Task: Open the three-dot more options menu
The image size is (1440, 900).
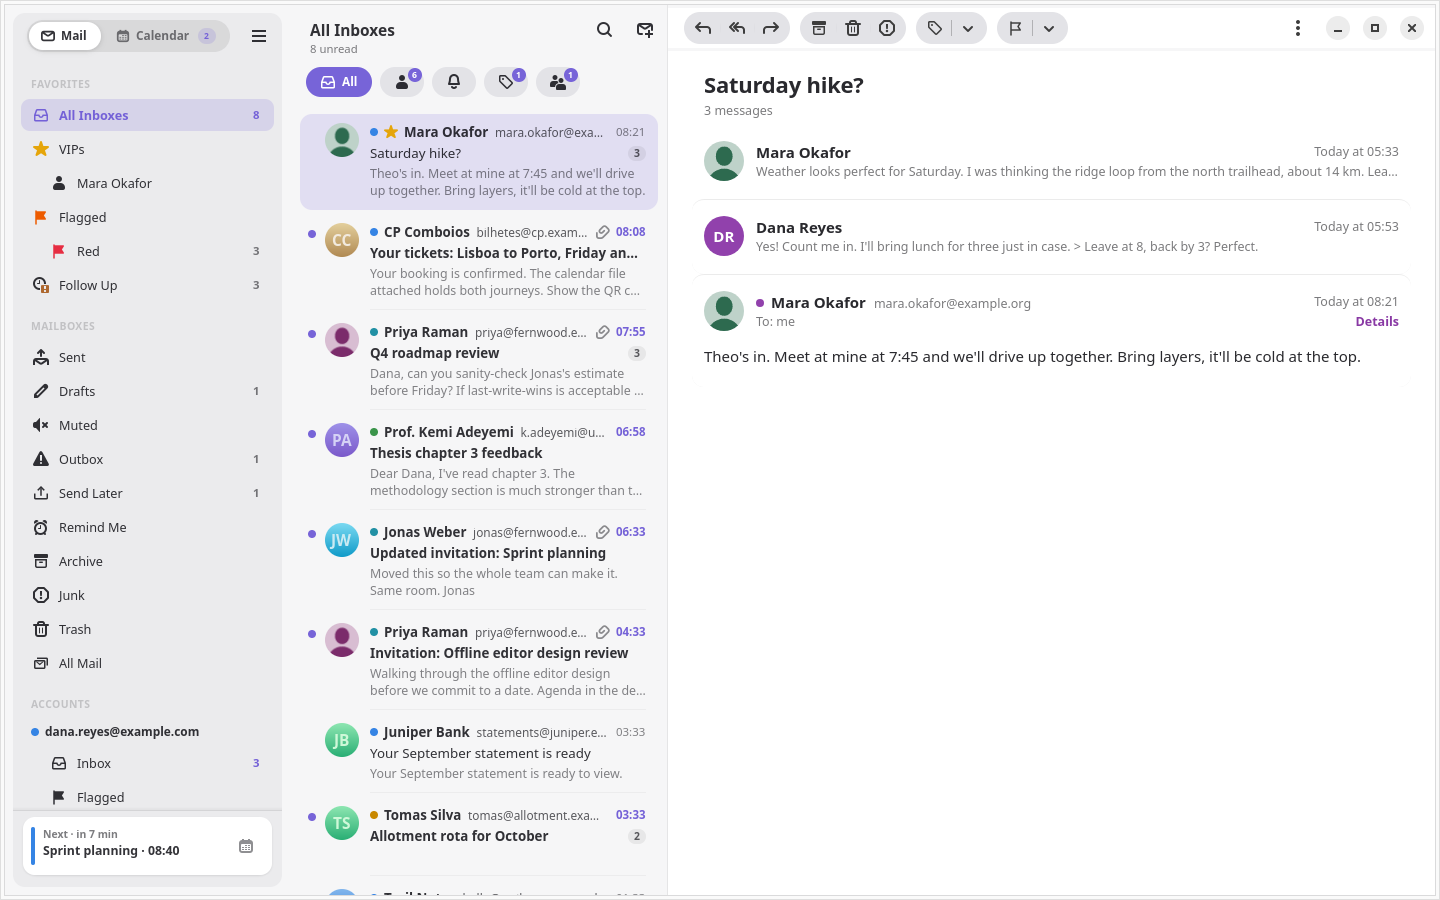Action: [1298, 28]
